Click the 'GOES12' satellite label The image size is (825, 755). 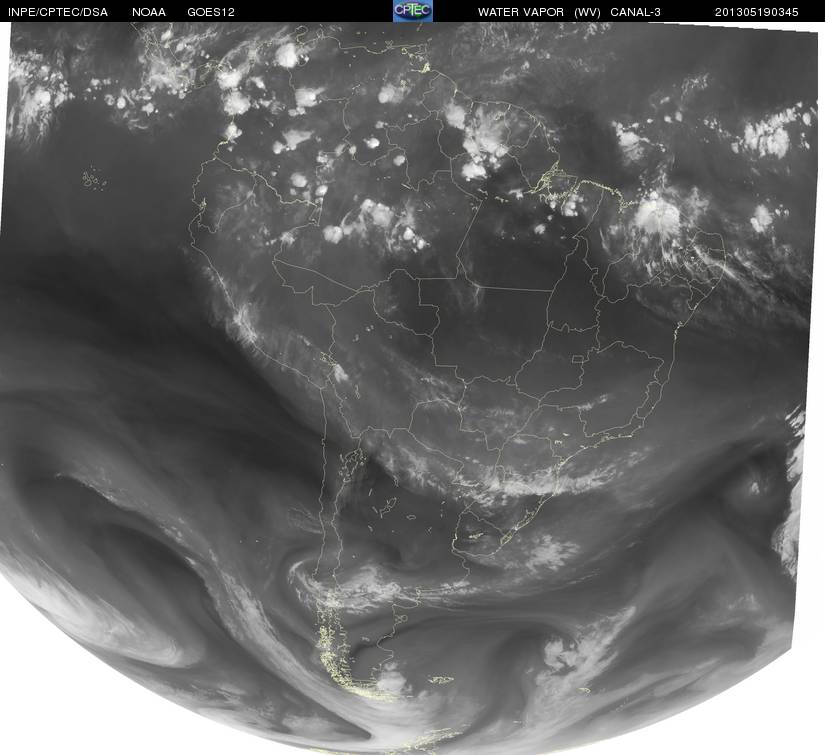pyautogui.click(x=211, y=12)
